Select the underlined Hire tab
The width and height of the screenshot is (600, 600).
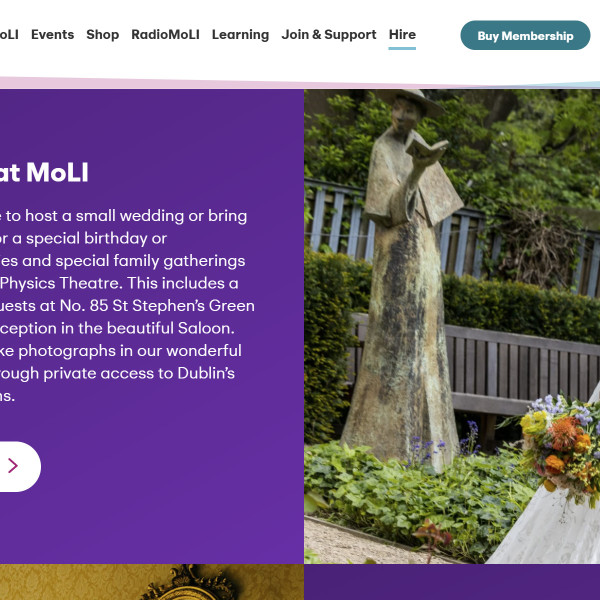(402, 34)
